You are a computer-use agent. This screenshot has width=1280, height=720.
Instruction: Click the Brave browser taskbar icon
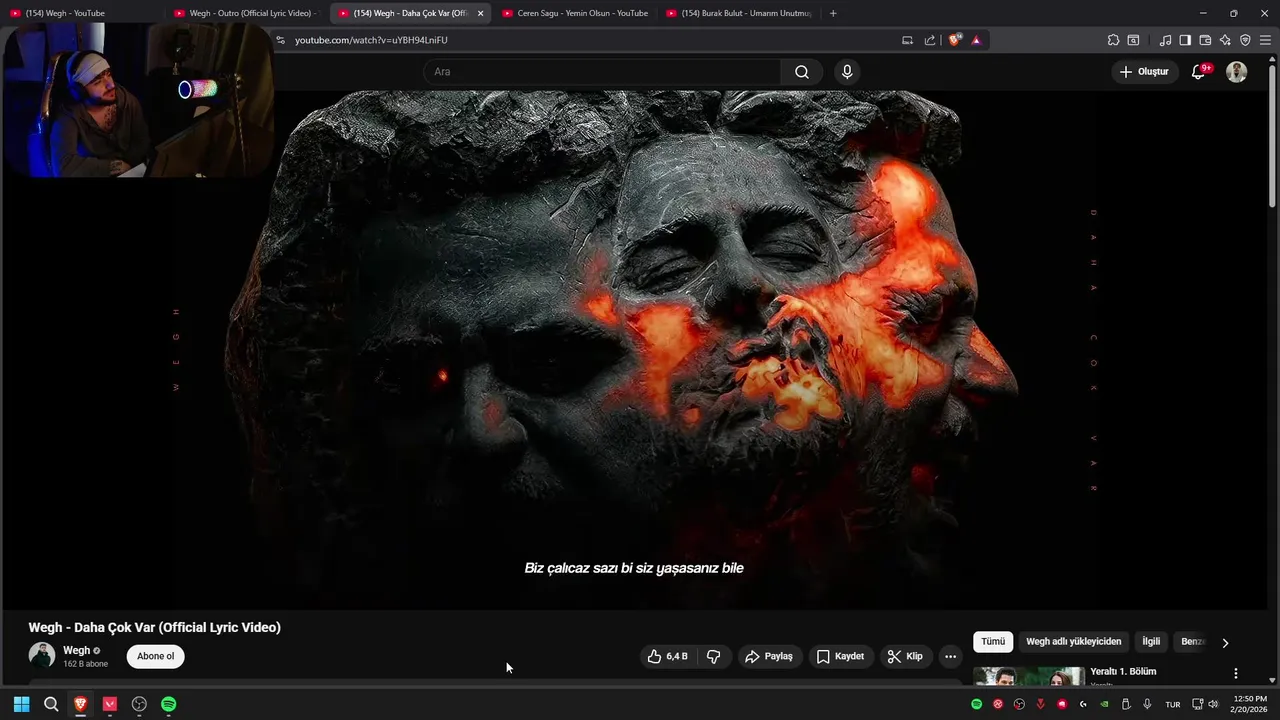click(x=80, y=704)
